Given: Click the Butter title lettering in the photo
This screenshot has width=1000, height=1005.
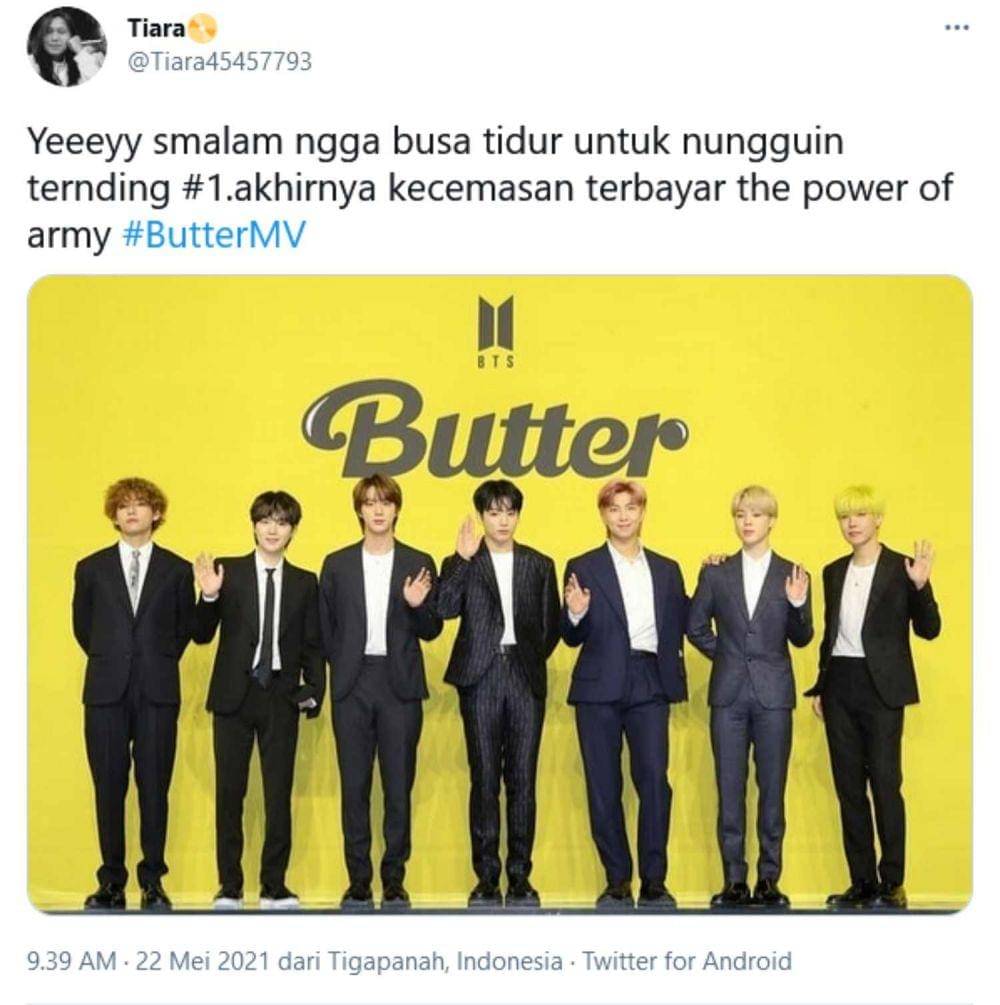Looking at the screenshot, I should click(x=494, y=428).
